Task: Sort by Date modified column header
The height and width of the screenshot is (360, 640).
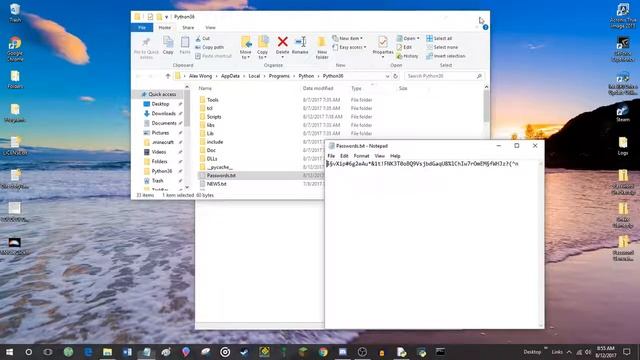Action: point(318,88)
